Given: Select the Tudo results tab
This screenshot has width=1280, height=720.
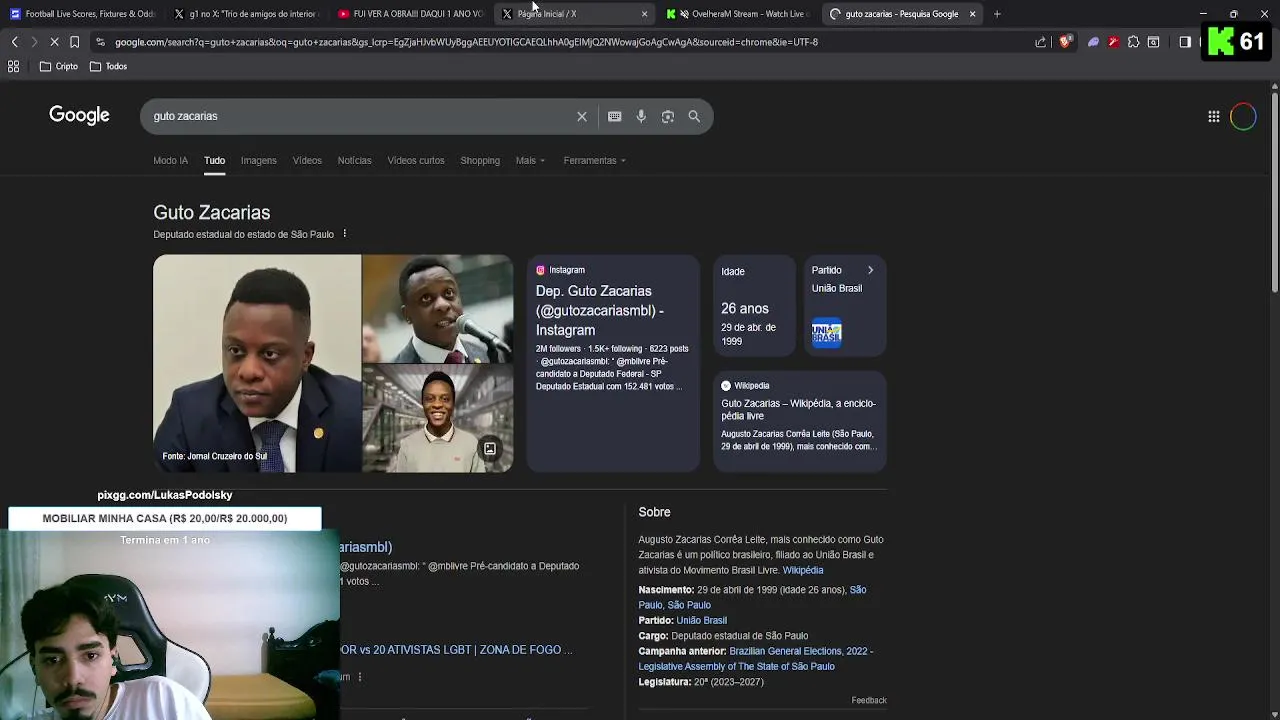Looking at the screenshot, I should point(214,160).
